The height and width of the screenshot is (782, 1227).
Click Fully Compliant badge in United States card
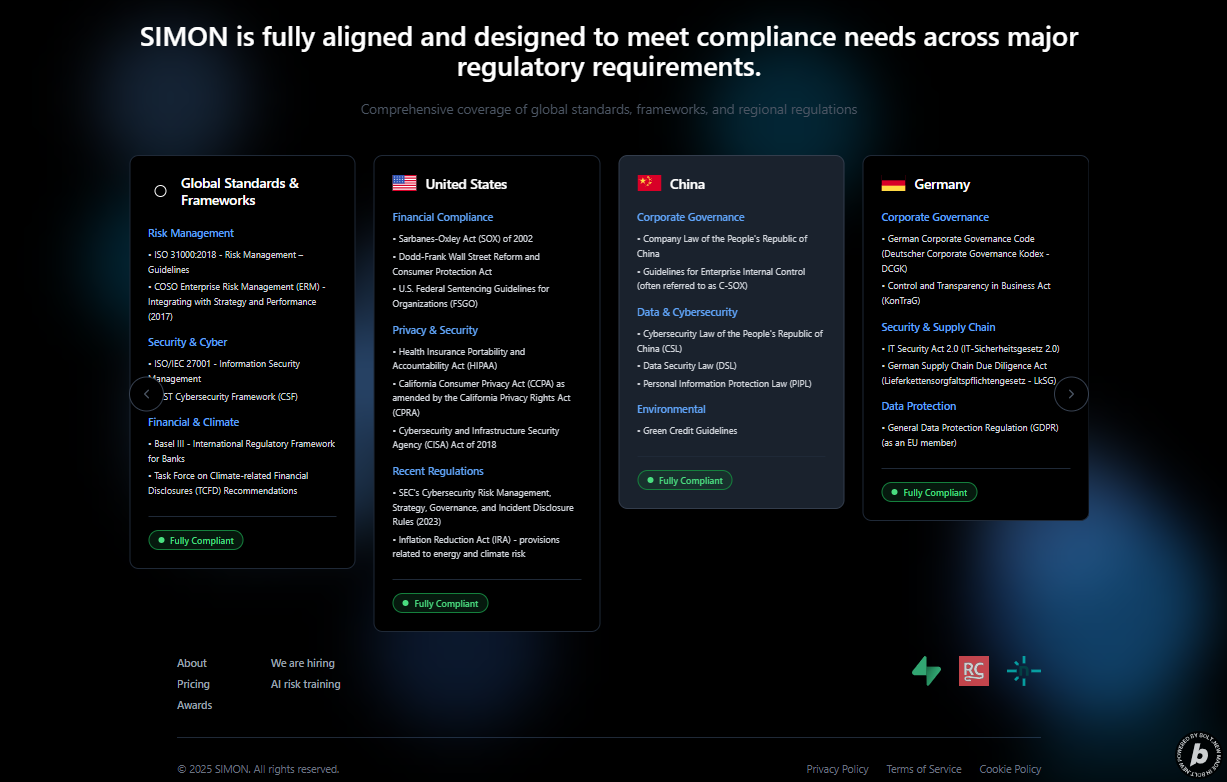coord(440,603)
